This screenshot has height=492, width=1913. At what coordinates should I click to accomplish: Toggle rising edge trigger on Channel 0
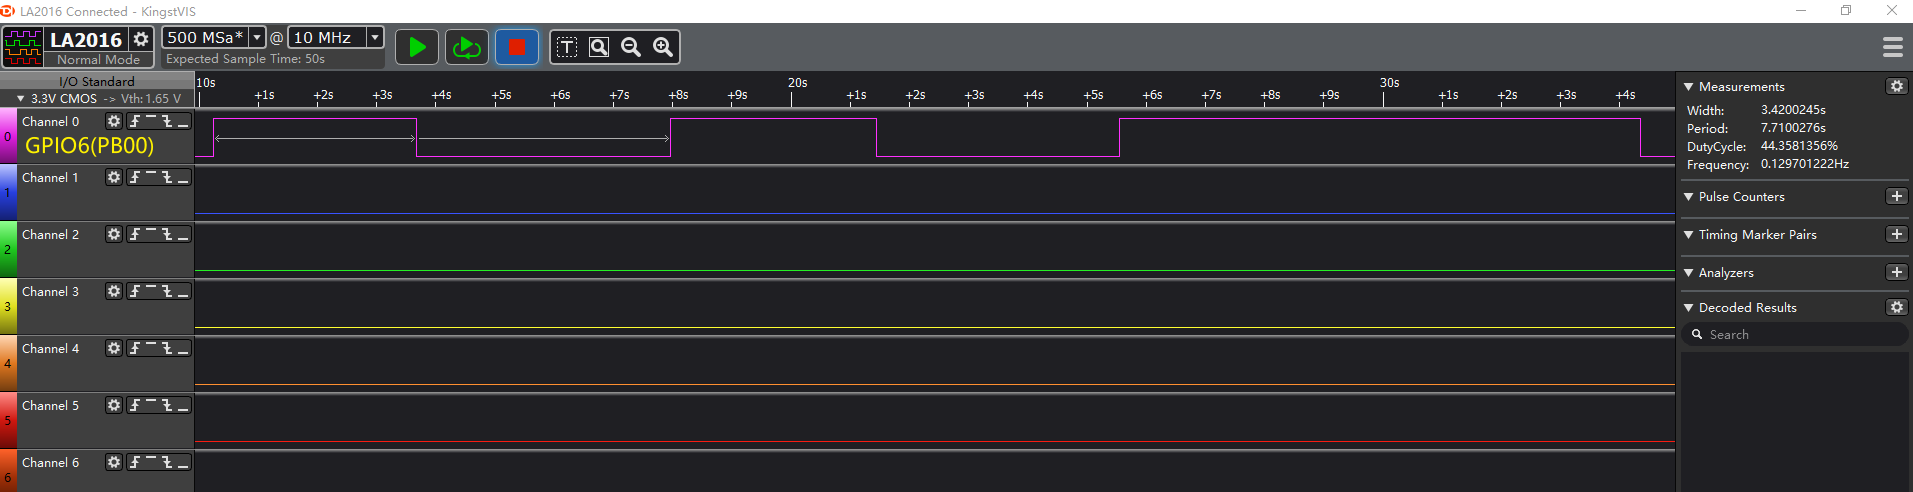point(135,121)
